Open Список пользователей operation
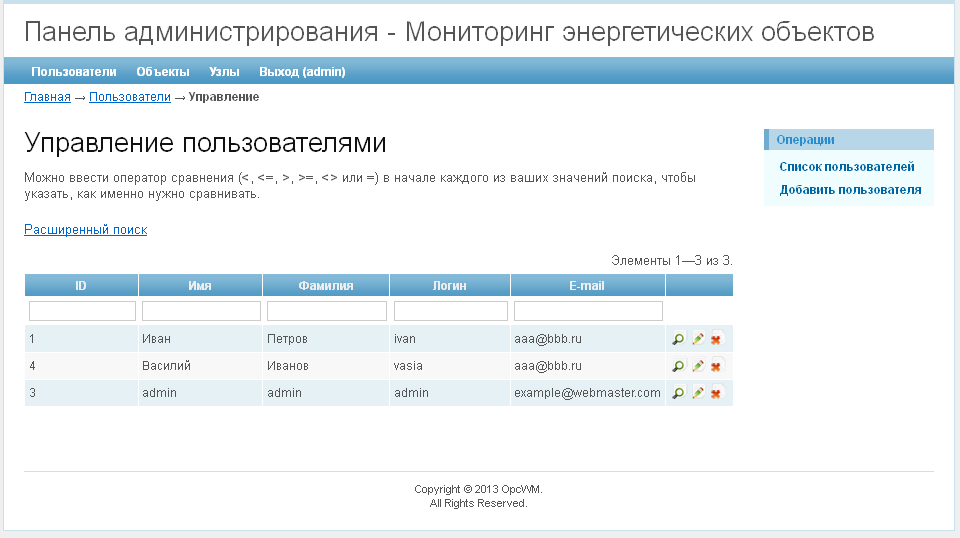This screenshot has width=960, height=538. tap(847, 166)
